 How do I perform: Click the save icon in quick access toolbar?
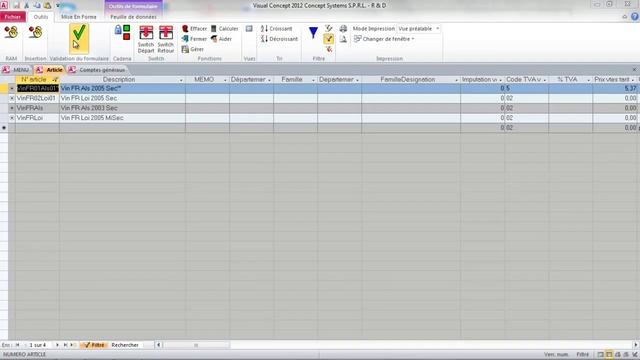click(16, 5)
